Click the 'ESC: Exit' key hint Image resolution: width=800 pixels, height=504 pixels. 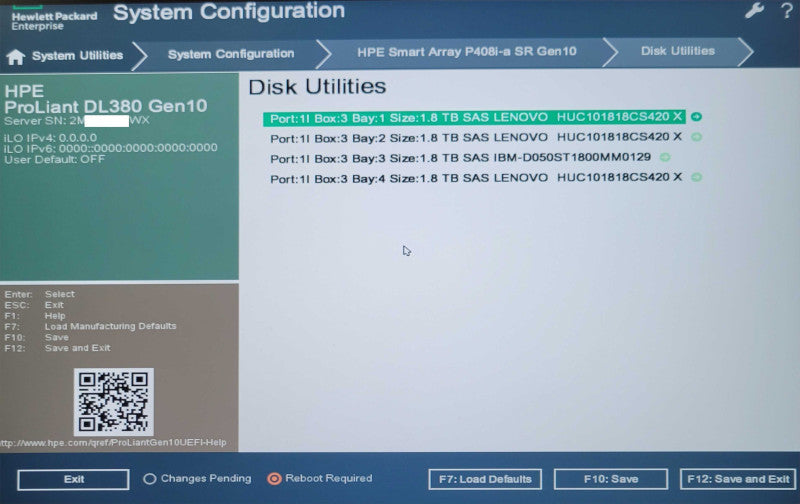point(34,305)
